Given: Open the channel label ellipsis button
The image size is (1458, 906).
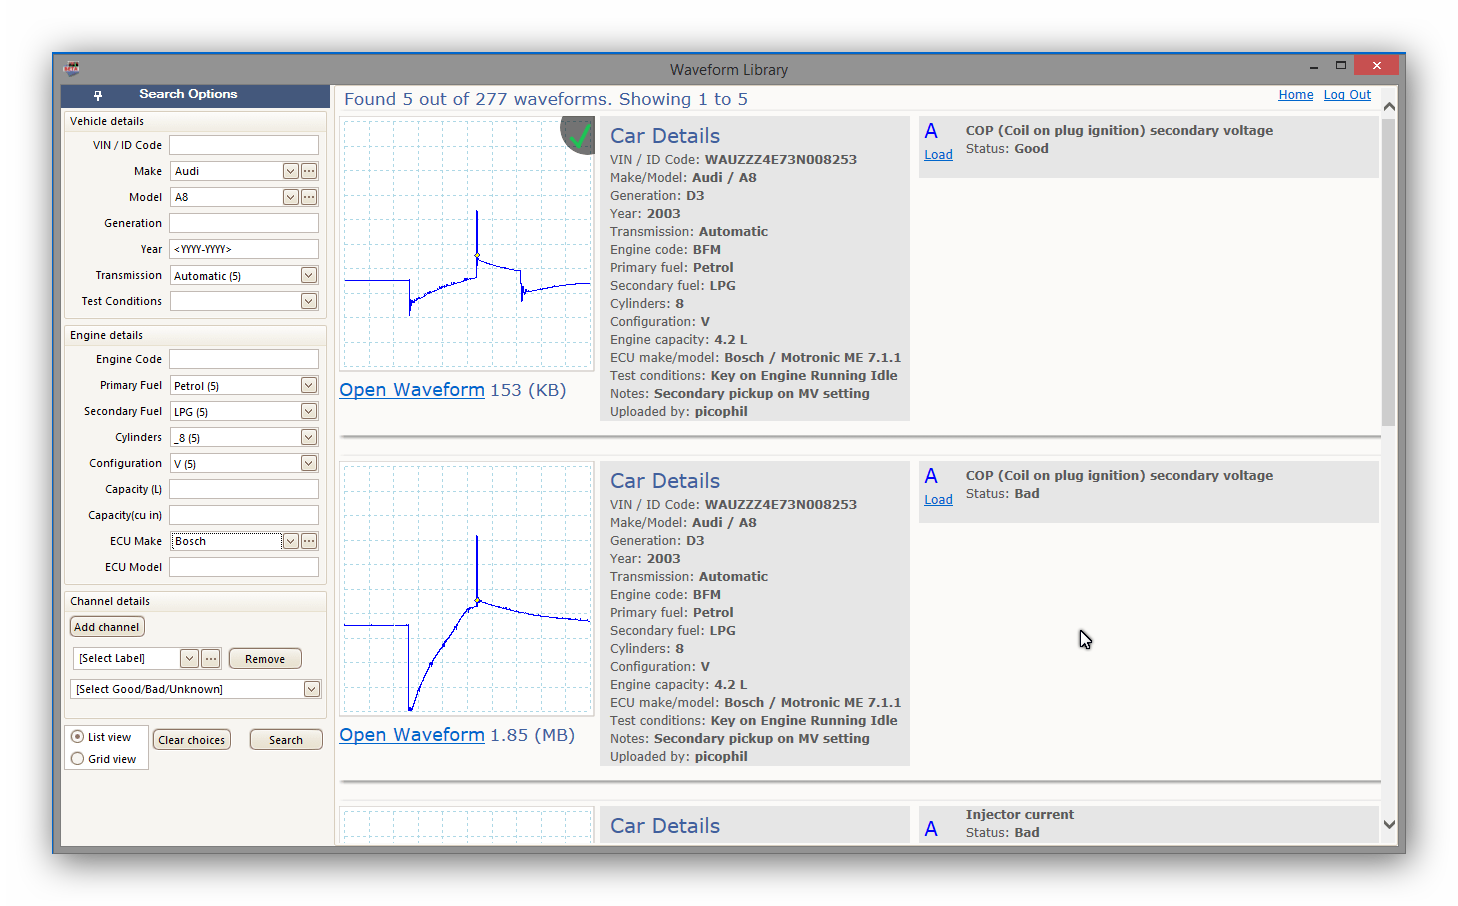Looking at the screenshot, I should (x=210, y=658).
